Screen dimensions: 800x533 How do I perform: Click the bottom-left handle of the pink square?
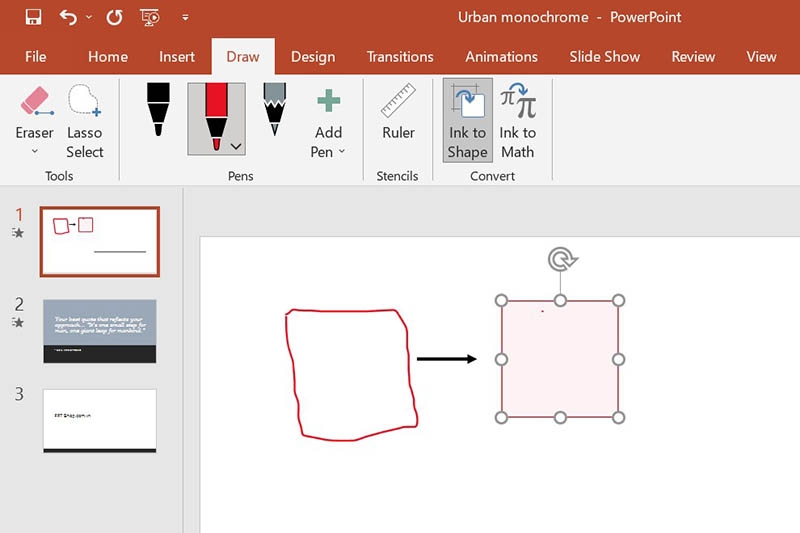click(502, 418)
